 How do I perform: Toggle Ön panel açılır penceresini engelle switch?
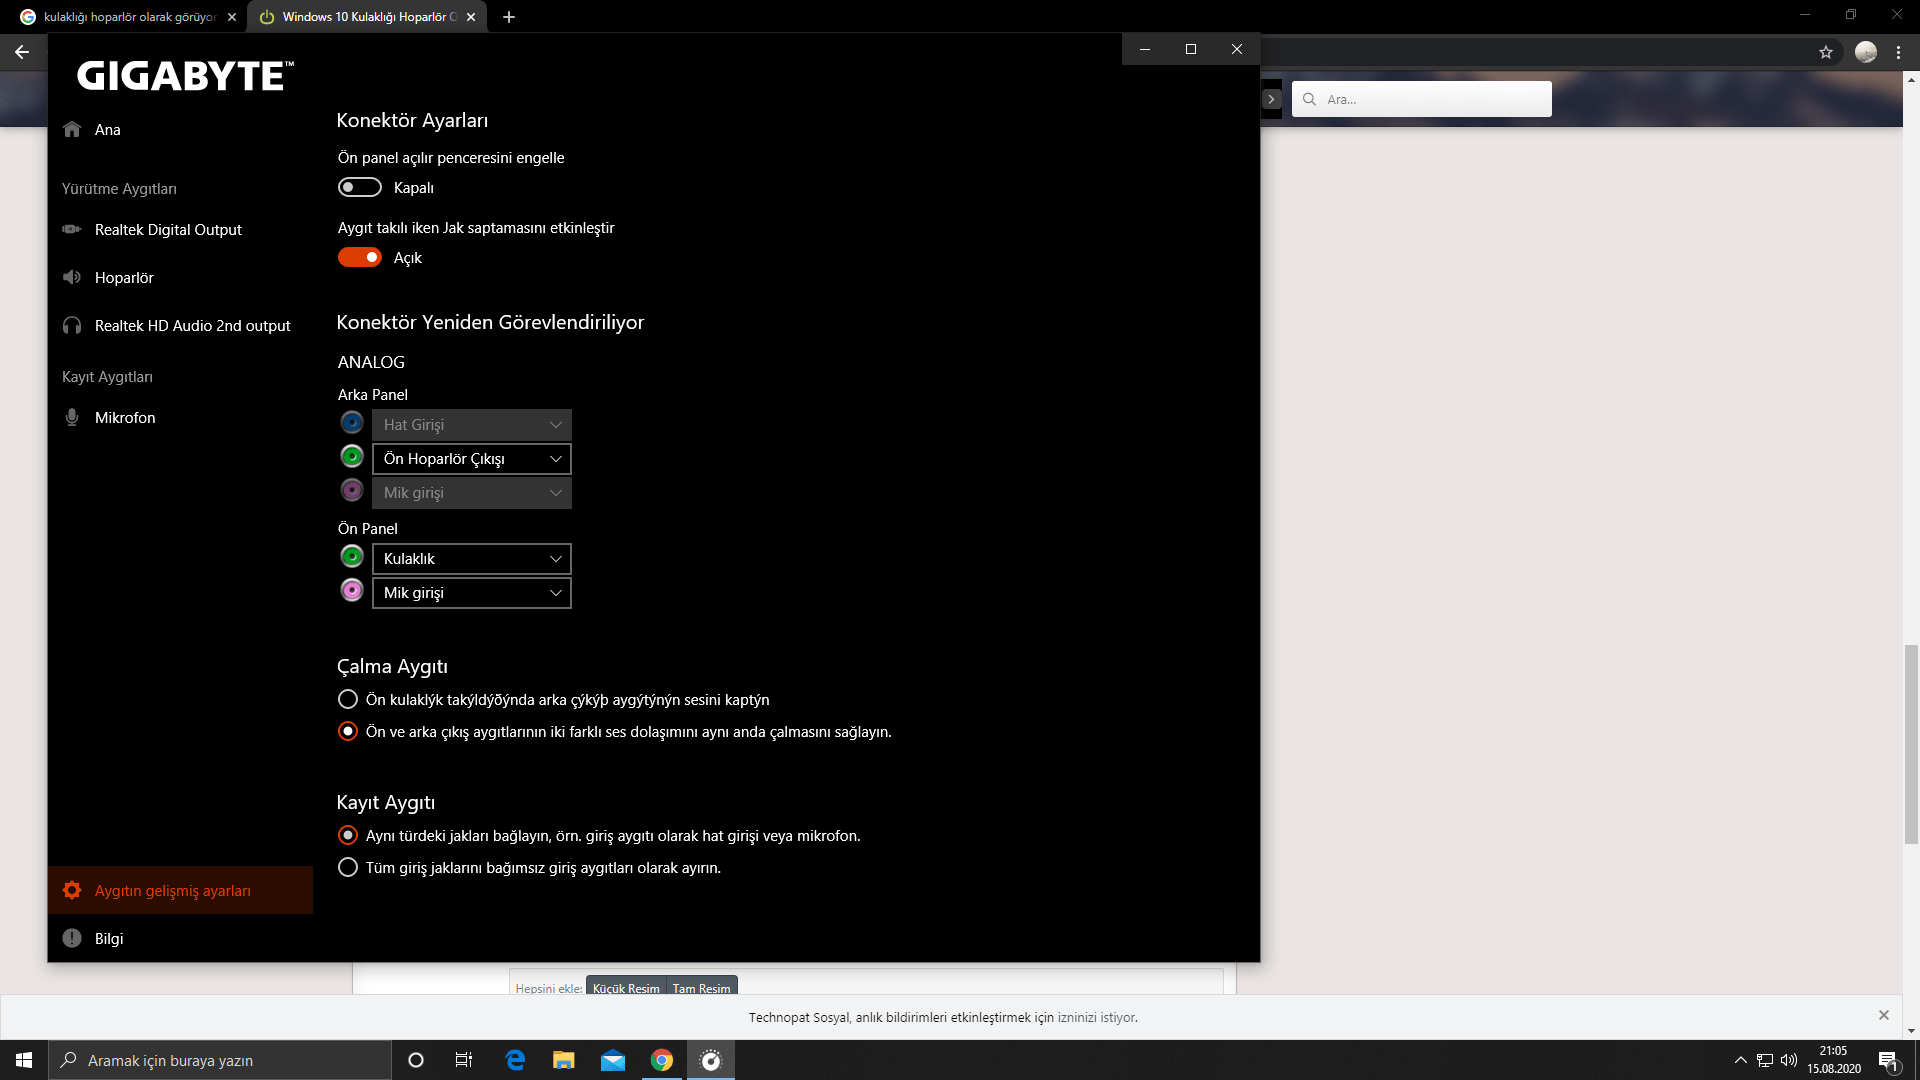click(360, 187)
